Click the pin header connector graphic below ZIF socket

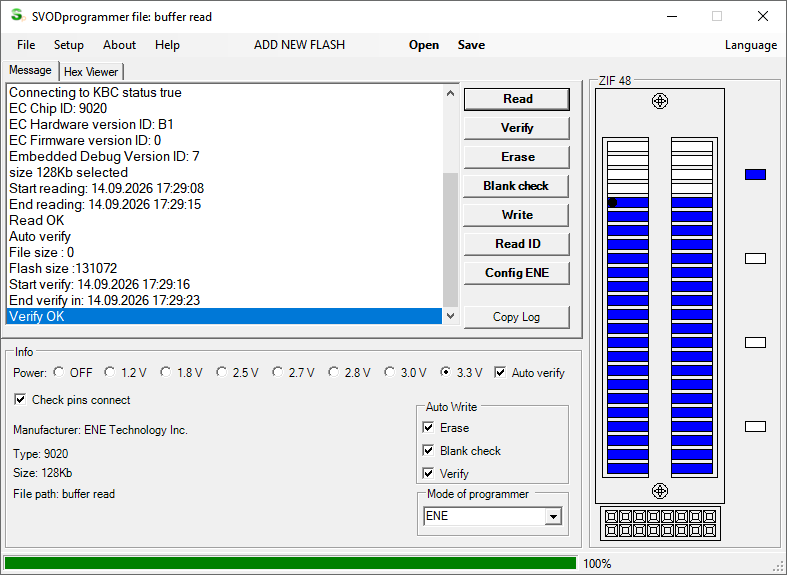(x=660, y=523)
